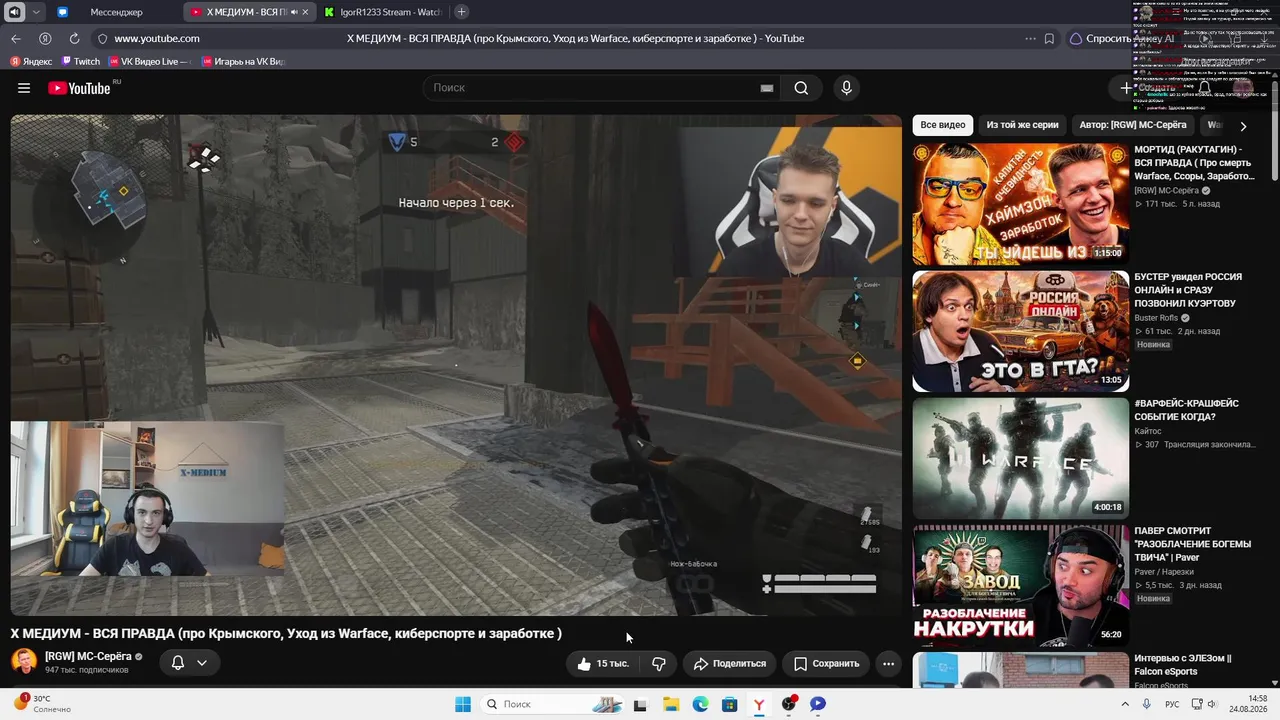Reload the current YouTube page
Viewport: 1280px width, 720px height.
click(x=74, y=39)
